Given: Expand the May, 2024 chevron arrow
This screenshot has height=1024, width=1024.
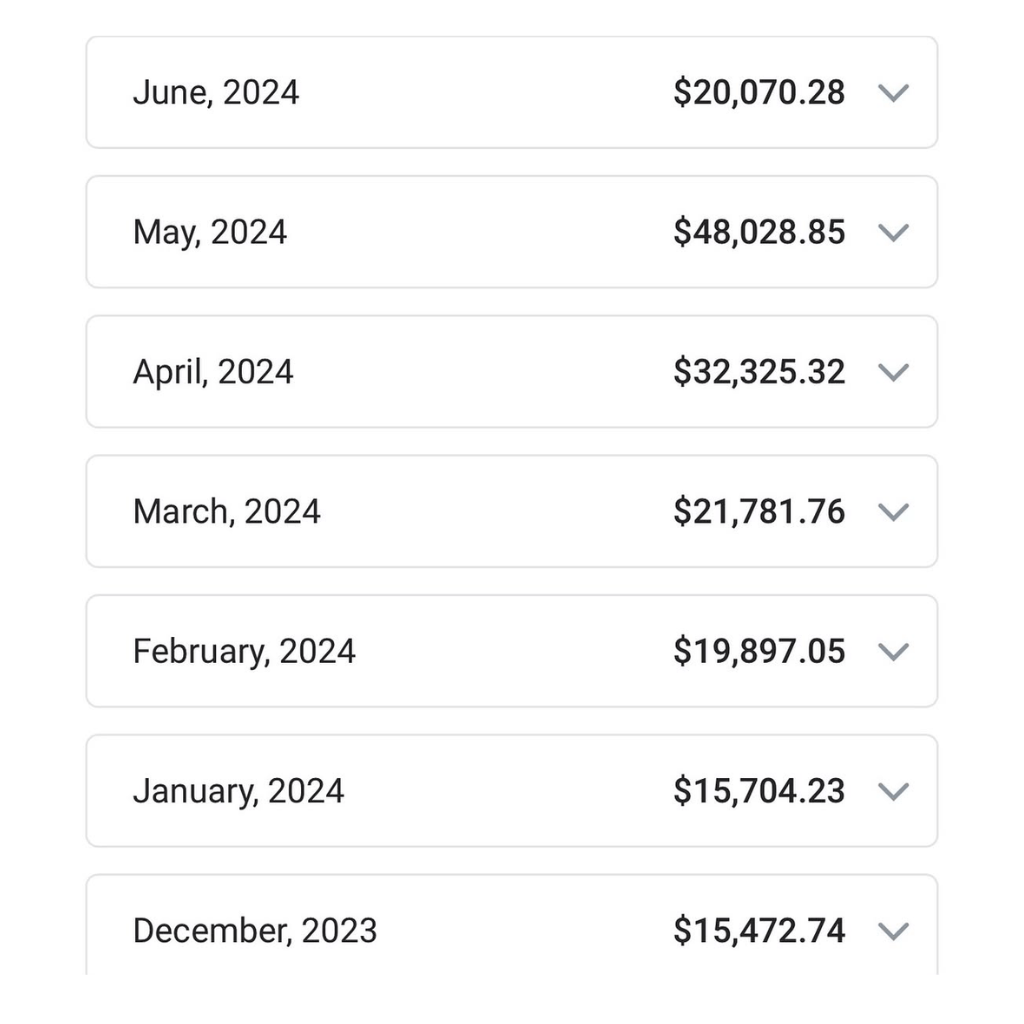Looking at the screenshot, I should [893, 232].
